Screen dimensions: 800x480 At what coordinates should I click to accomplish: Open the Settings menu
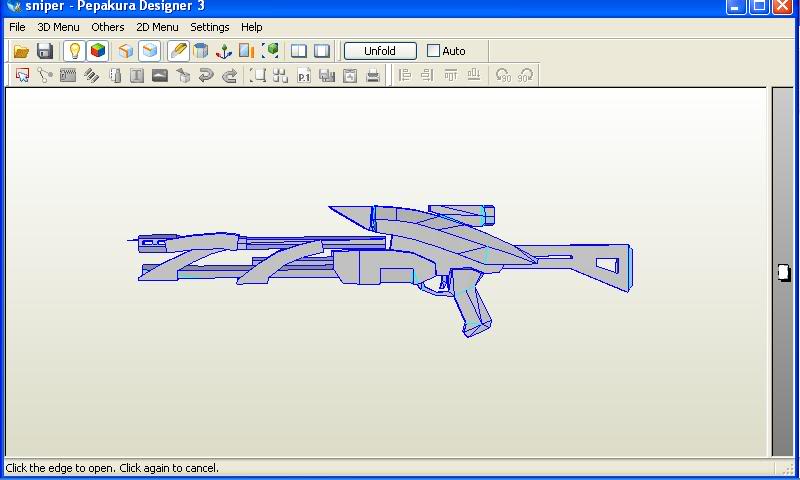(210, 27)
